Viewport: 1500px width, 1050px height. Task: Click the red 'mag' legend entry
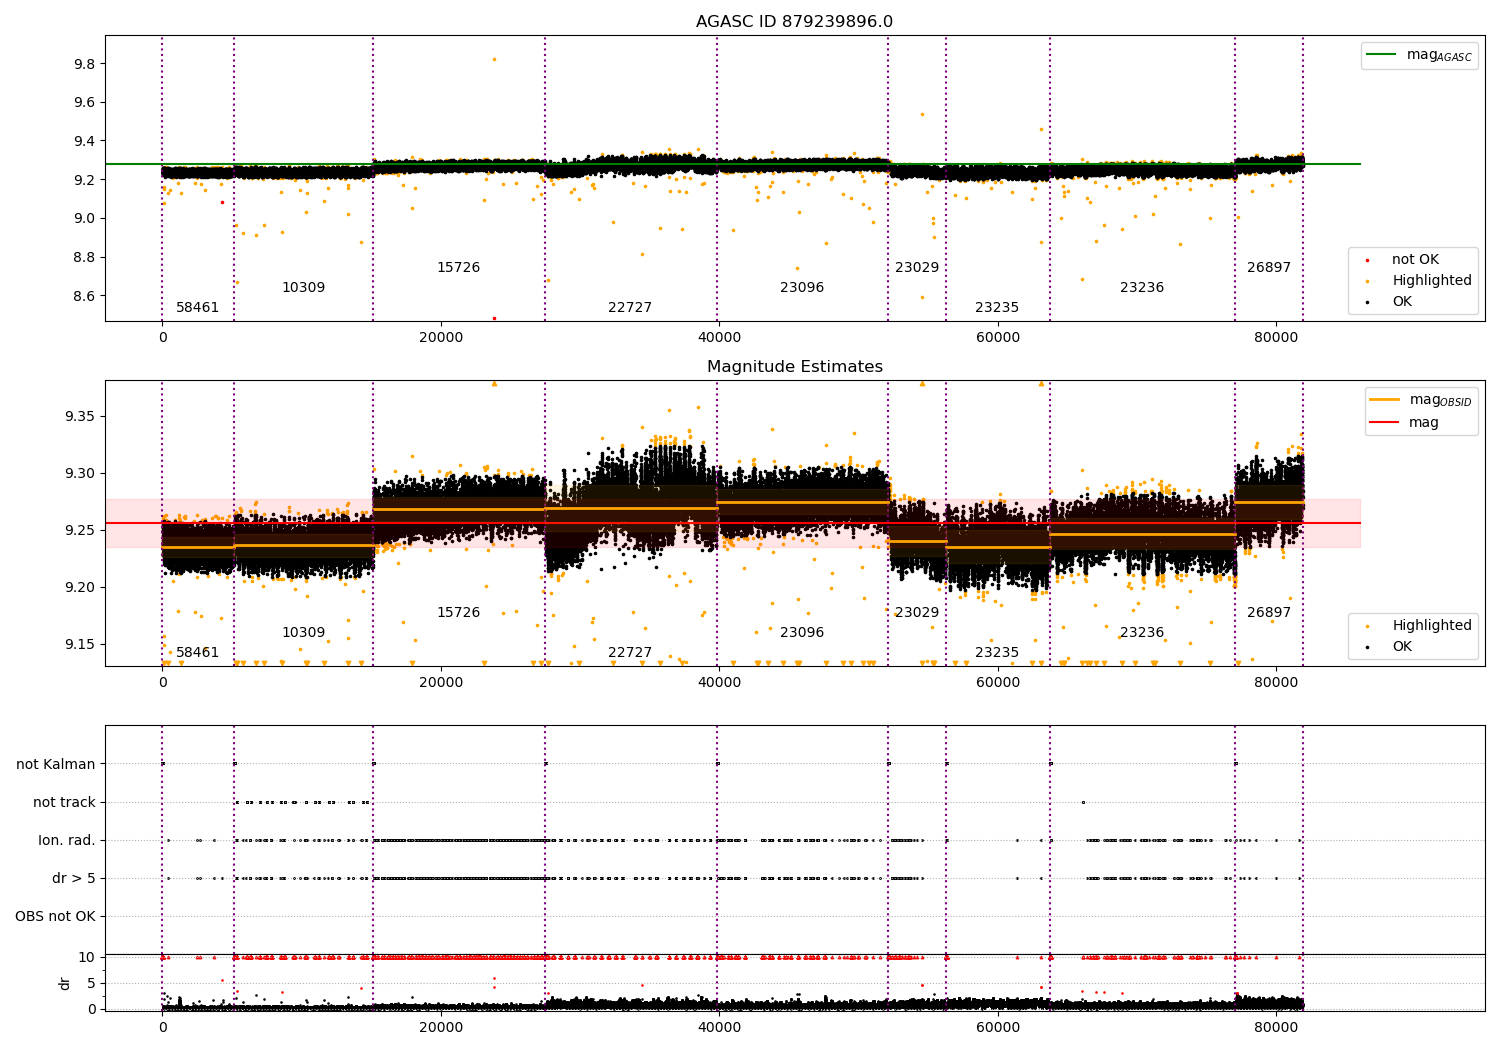pos(1405,422)
